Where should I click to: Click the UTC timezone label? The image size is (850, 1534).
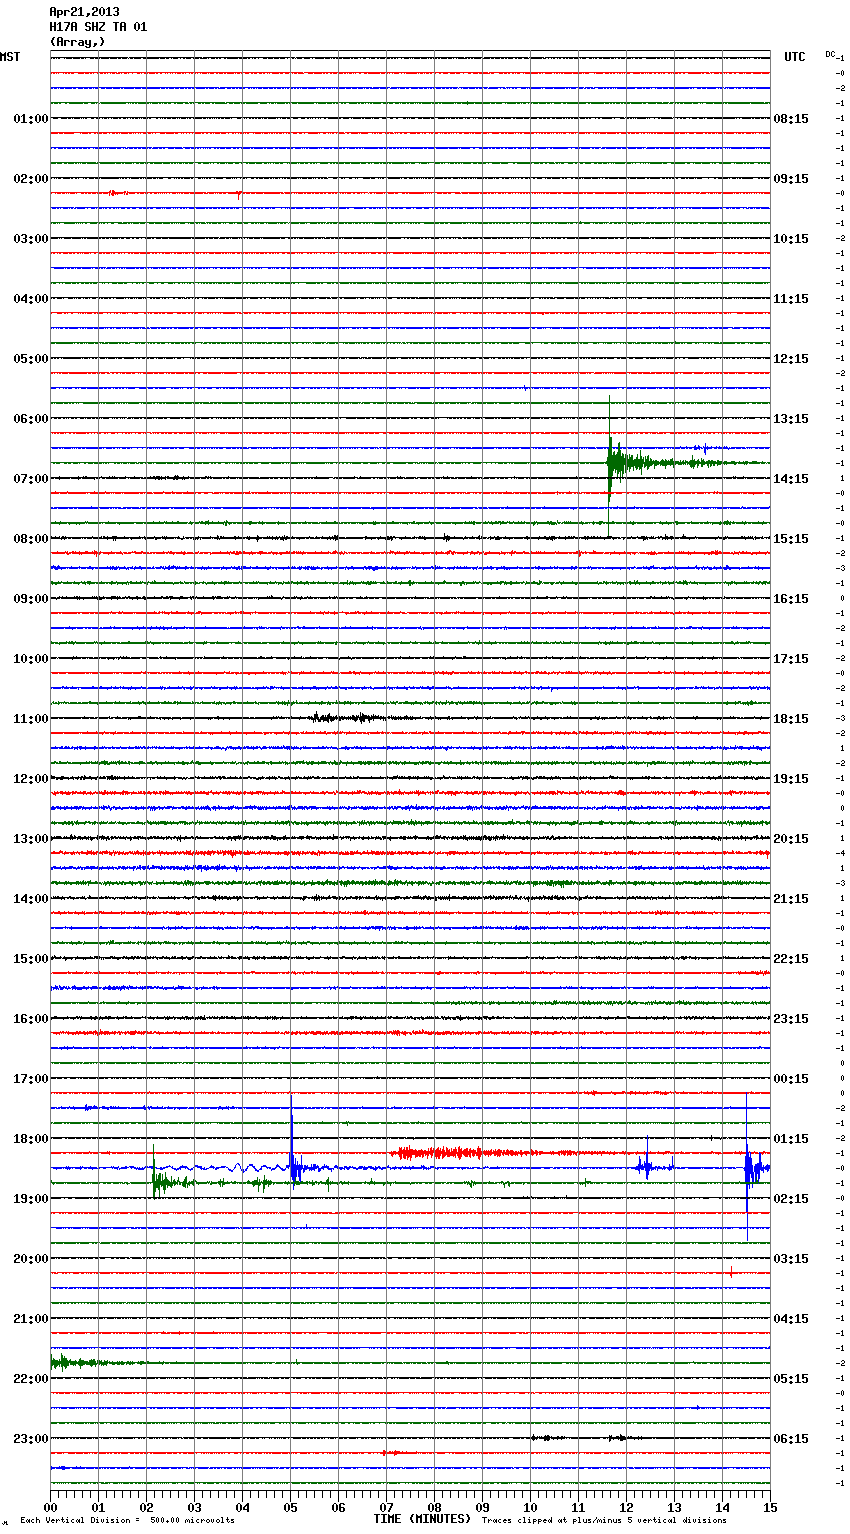point(795,57)
